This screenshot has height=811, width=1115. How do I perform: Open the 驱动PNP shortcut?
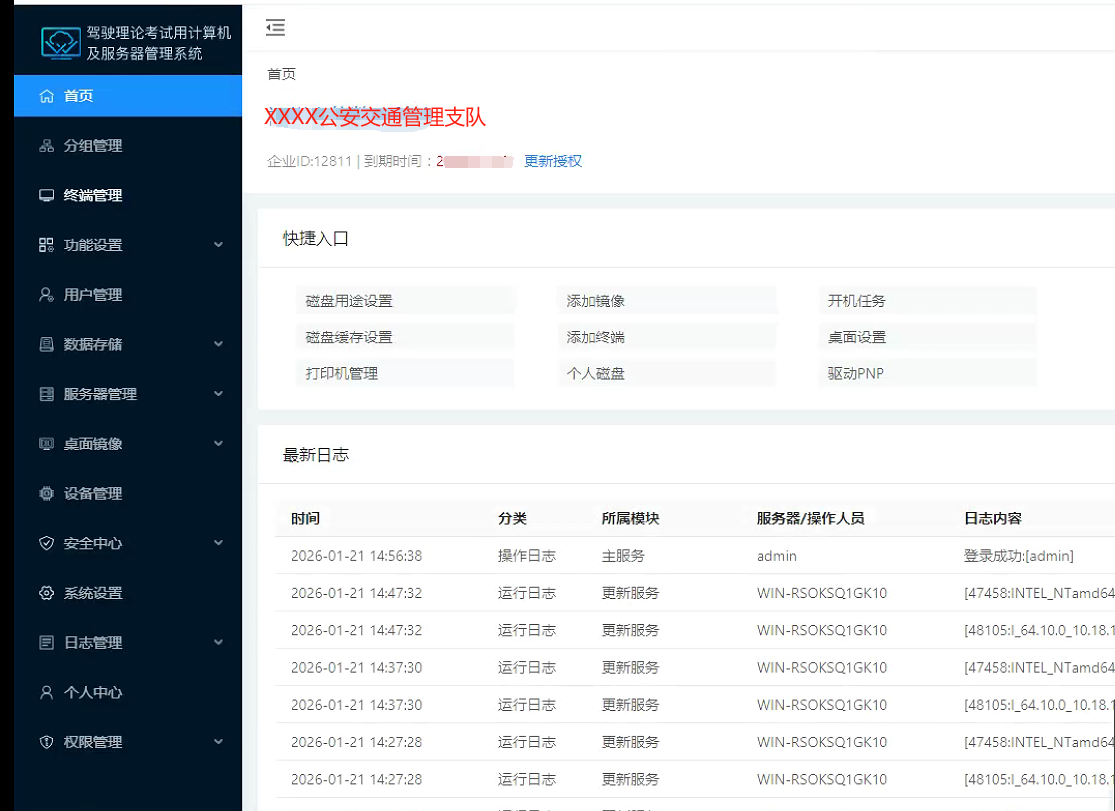(x=927, y=373)
